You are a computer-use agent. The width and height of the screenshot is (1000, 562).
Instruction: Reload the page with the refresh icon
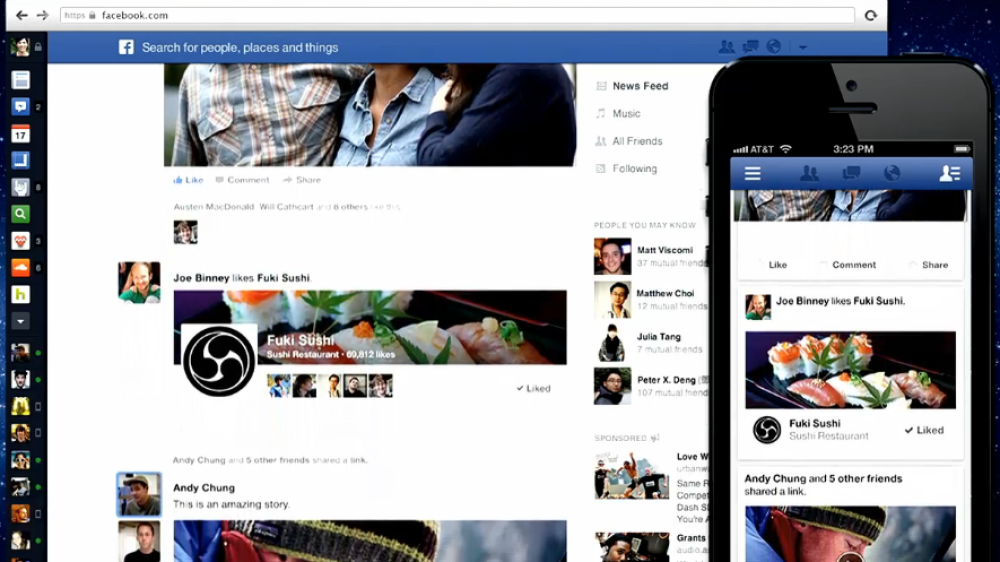point(871,15)
